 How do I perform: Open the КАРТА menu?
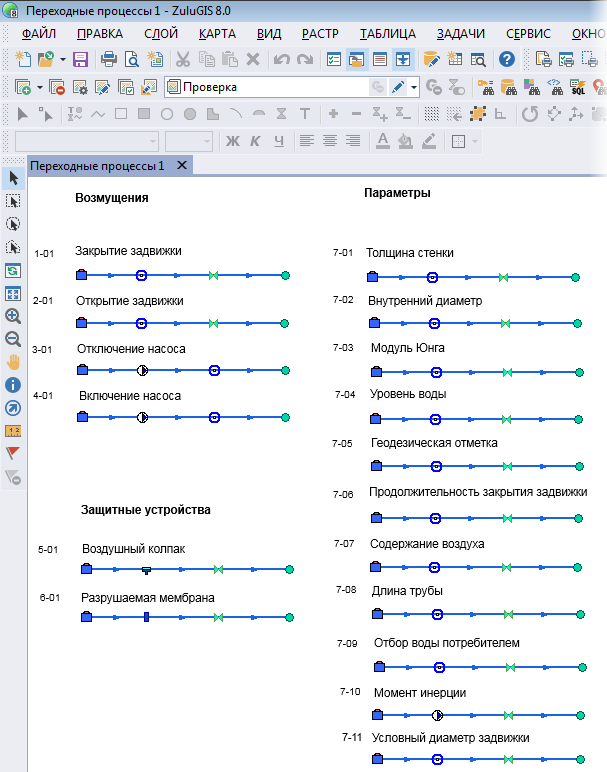tap(217, 33)
